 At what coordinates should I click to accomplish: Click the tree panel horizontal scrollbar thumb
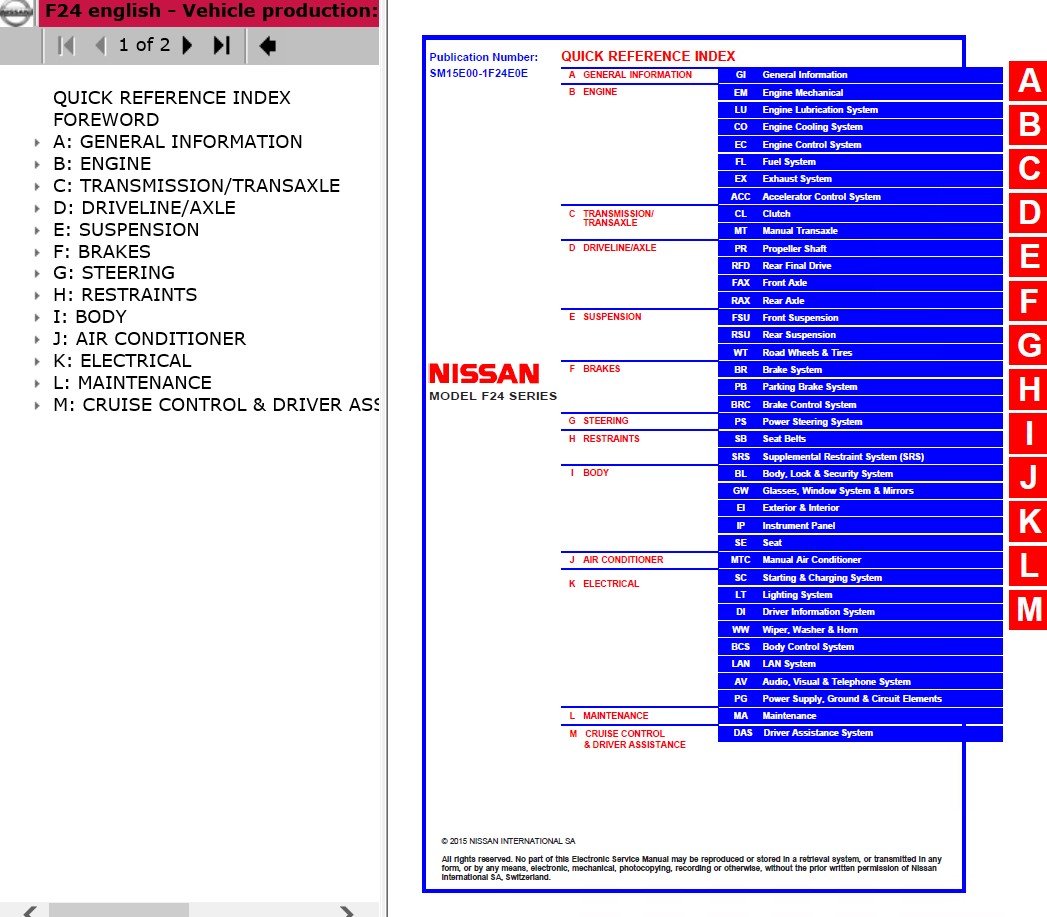119,910
